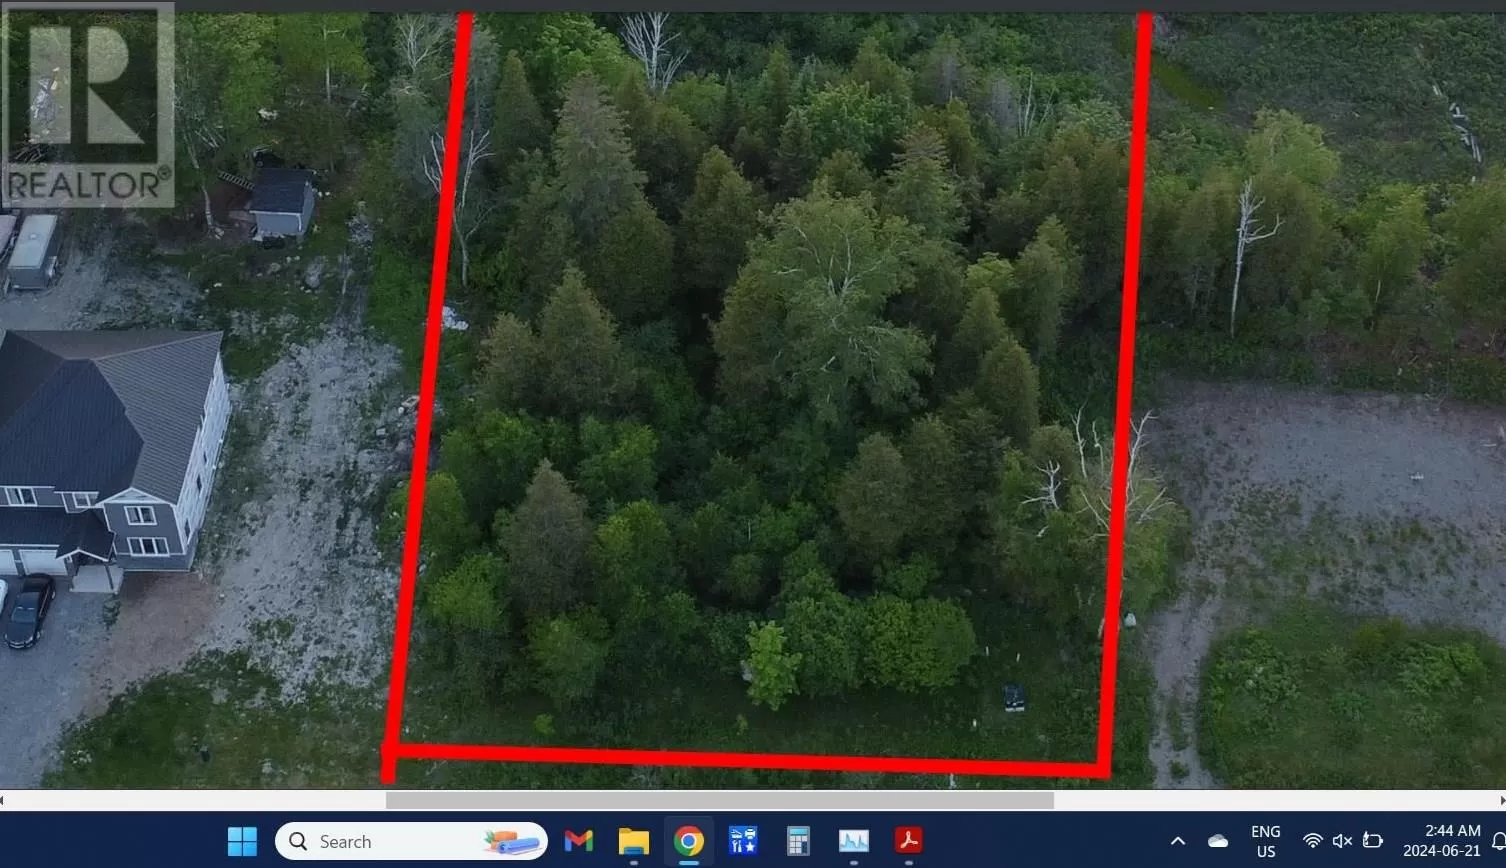The width and height of the screenshot is (1506, 868).
Task: Check the battery status icon
Action: [x=1373, y=841]
